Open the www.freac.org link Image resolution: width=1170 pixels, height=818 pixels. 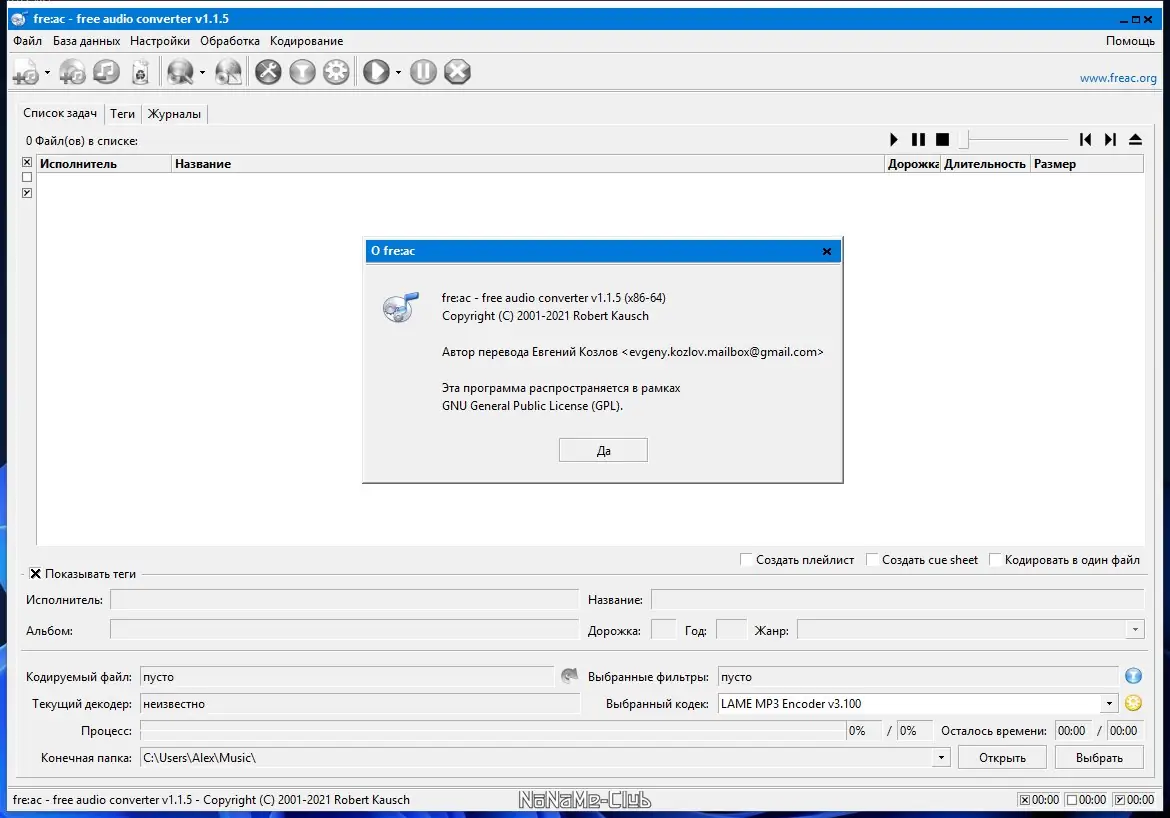[1118, 78]
